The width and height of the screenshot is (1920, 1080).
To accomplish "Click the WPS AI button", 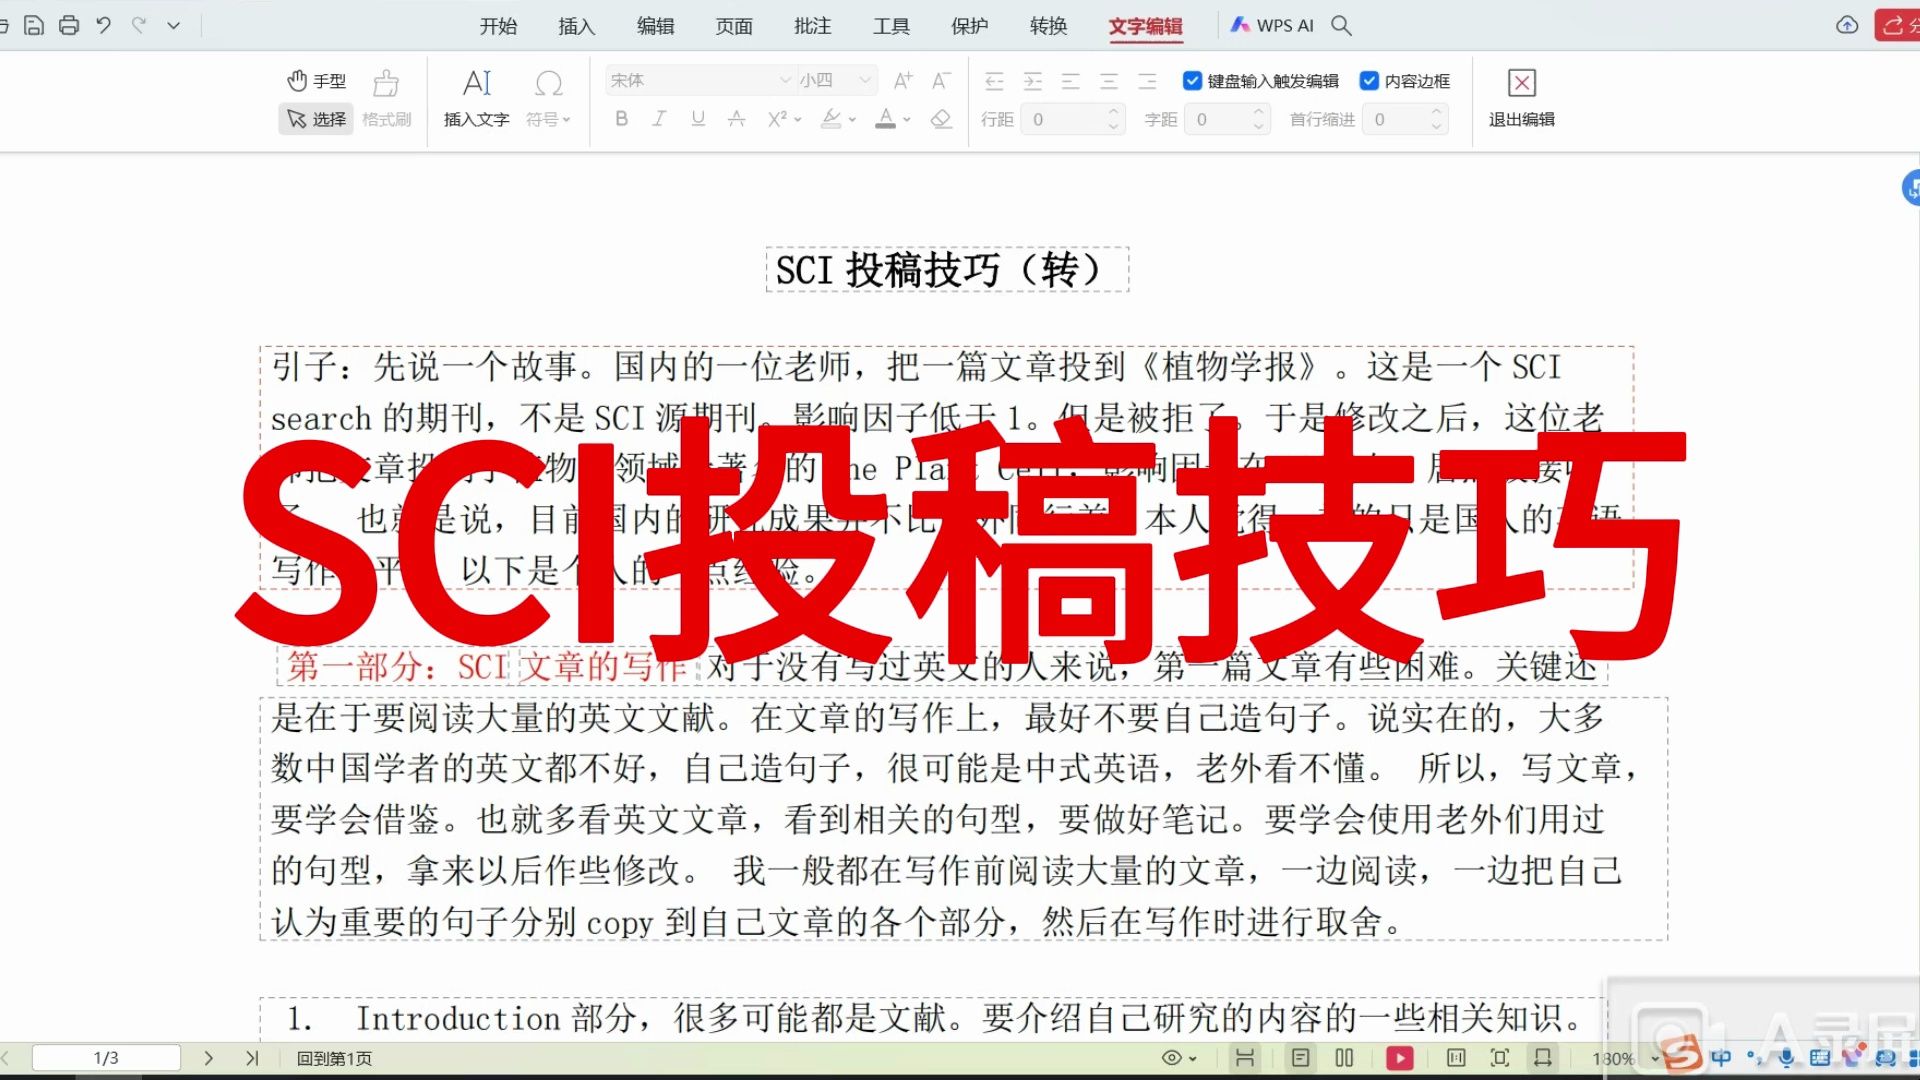I will pyautogui.click(x=1272, y=26).
